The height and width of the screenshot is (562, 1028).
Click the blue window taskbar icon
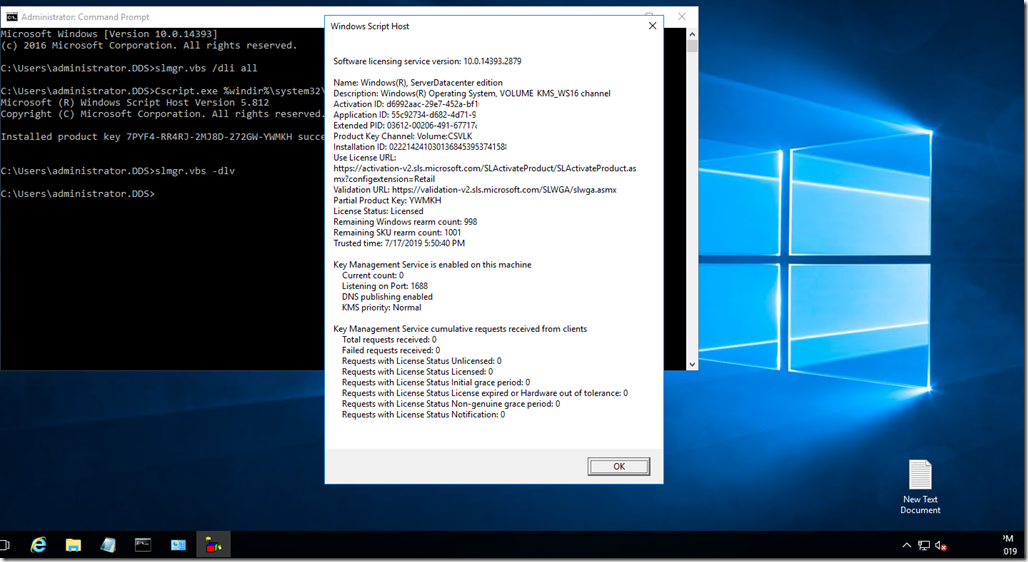point(178,545)
